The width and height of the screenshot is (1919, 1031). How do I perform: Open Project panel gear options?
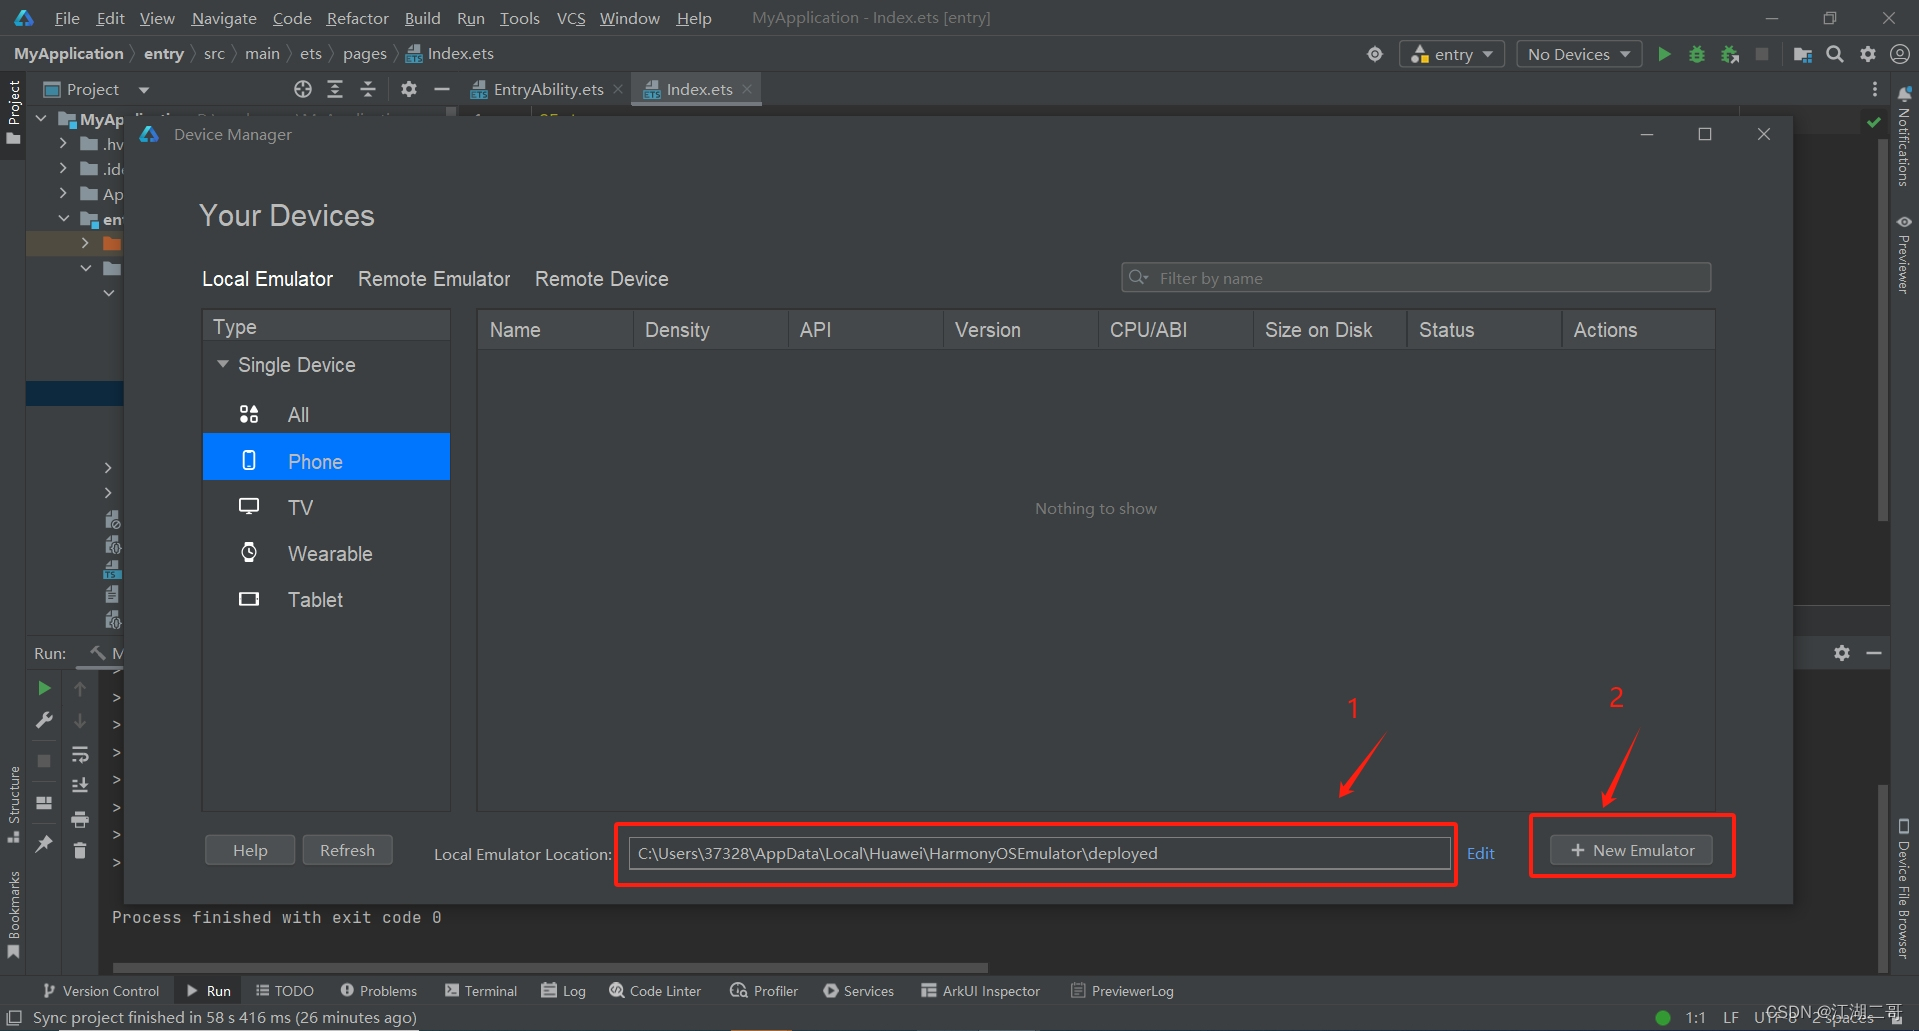pos(409,89)
